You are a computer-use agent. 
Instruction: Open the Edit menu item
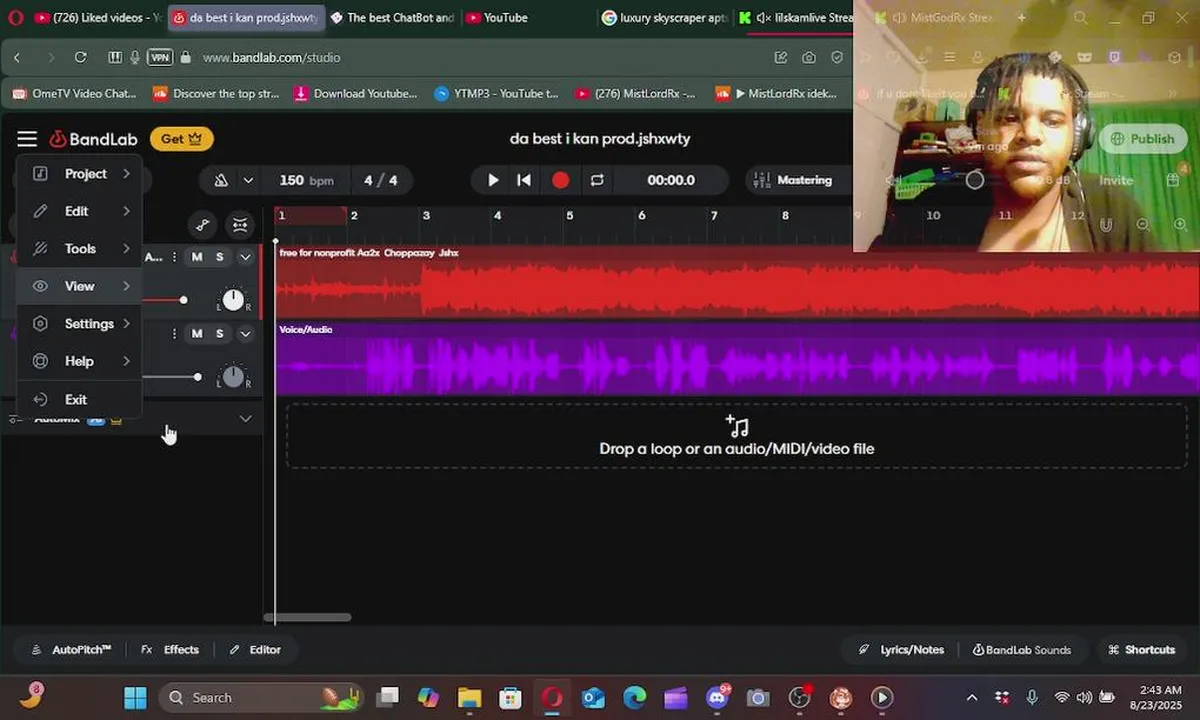80,211
